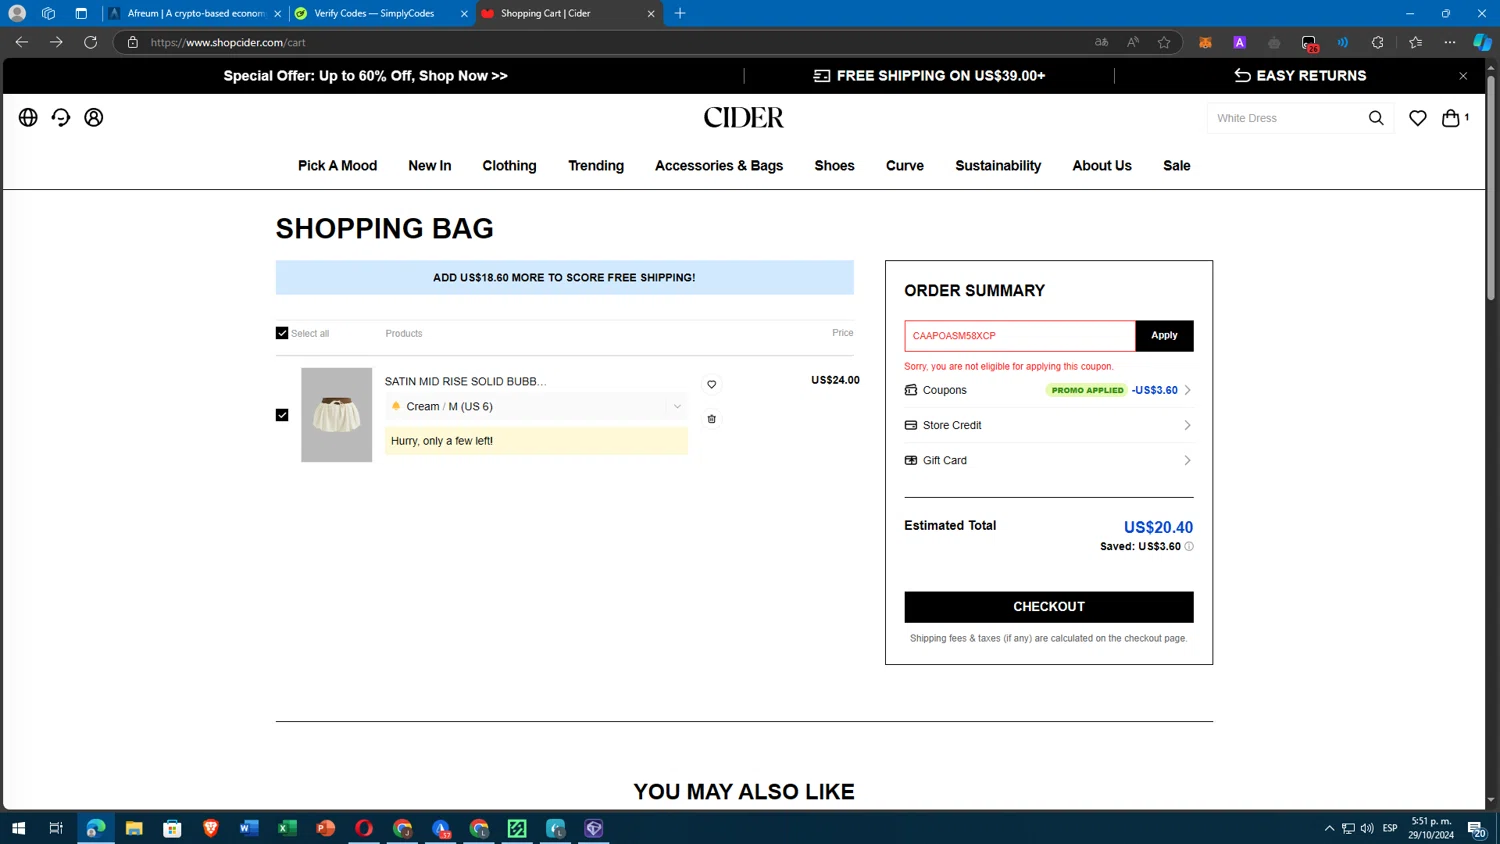Image resolution: width=1500 pixels, height=844 pixels.
Task: Open the Clothing menu
Action: tap(509, 166)
